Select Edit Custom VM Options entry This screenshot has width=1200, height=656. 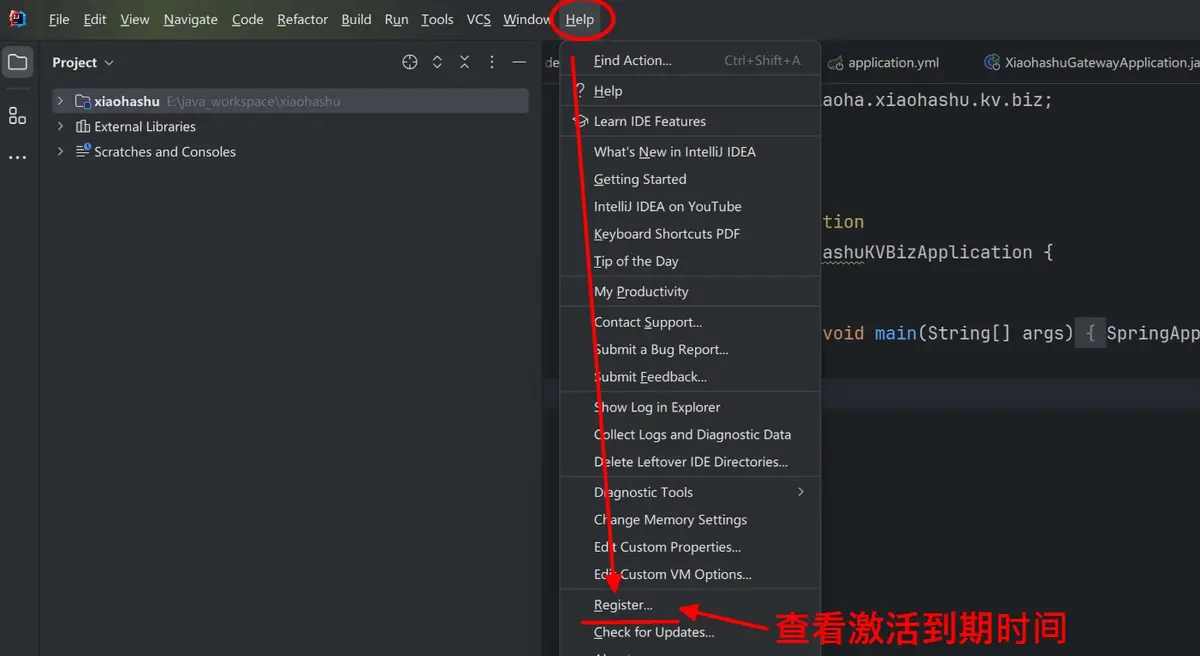point(691,574)
